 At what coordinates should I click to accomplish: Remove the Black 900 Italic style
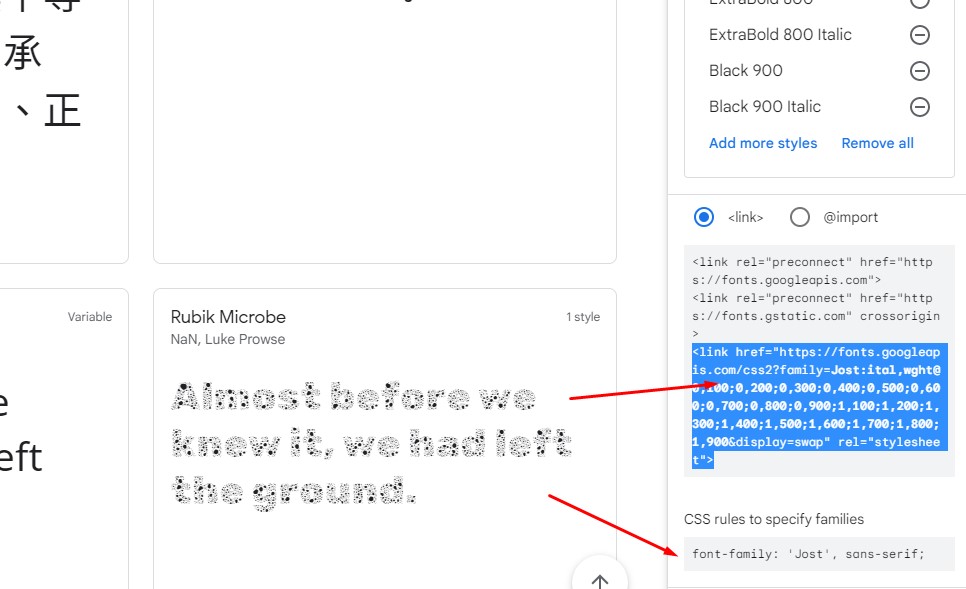pyautogui.click(x=920, y=107)
